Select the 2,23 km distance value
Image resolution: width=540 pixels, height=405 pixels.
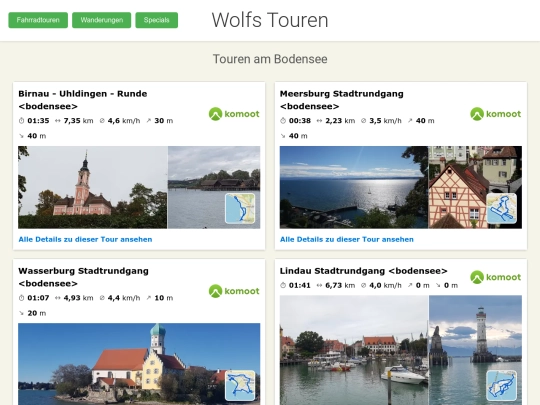(340, 121)
